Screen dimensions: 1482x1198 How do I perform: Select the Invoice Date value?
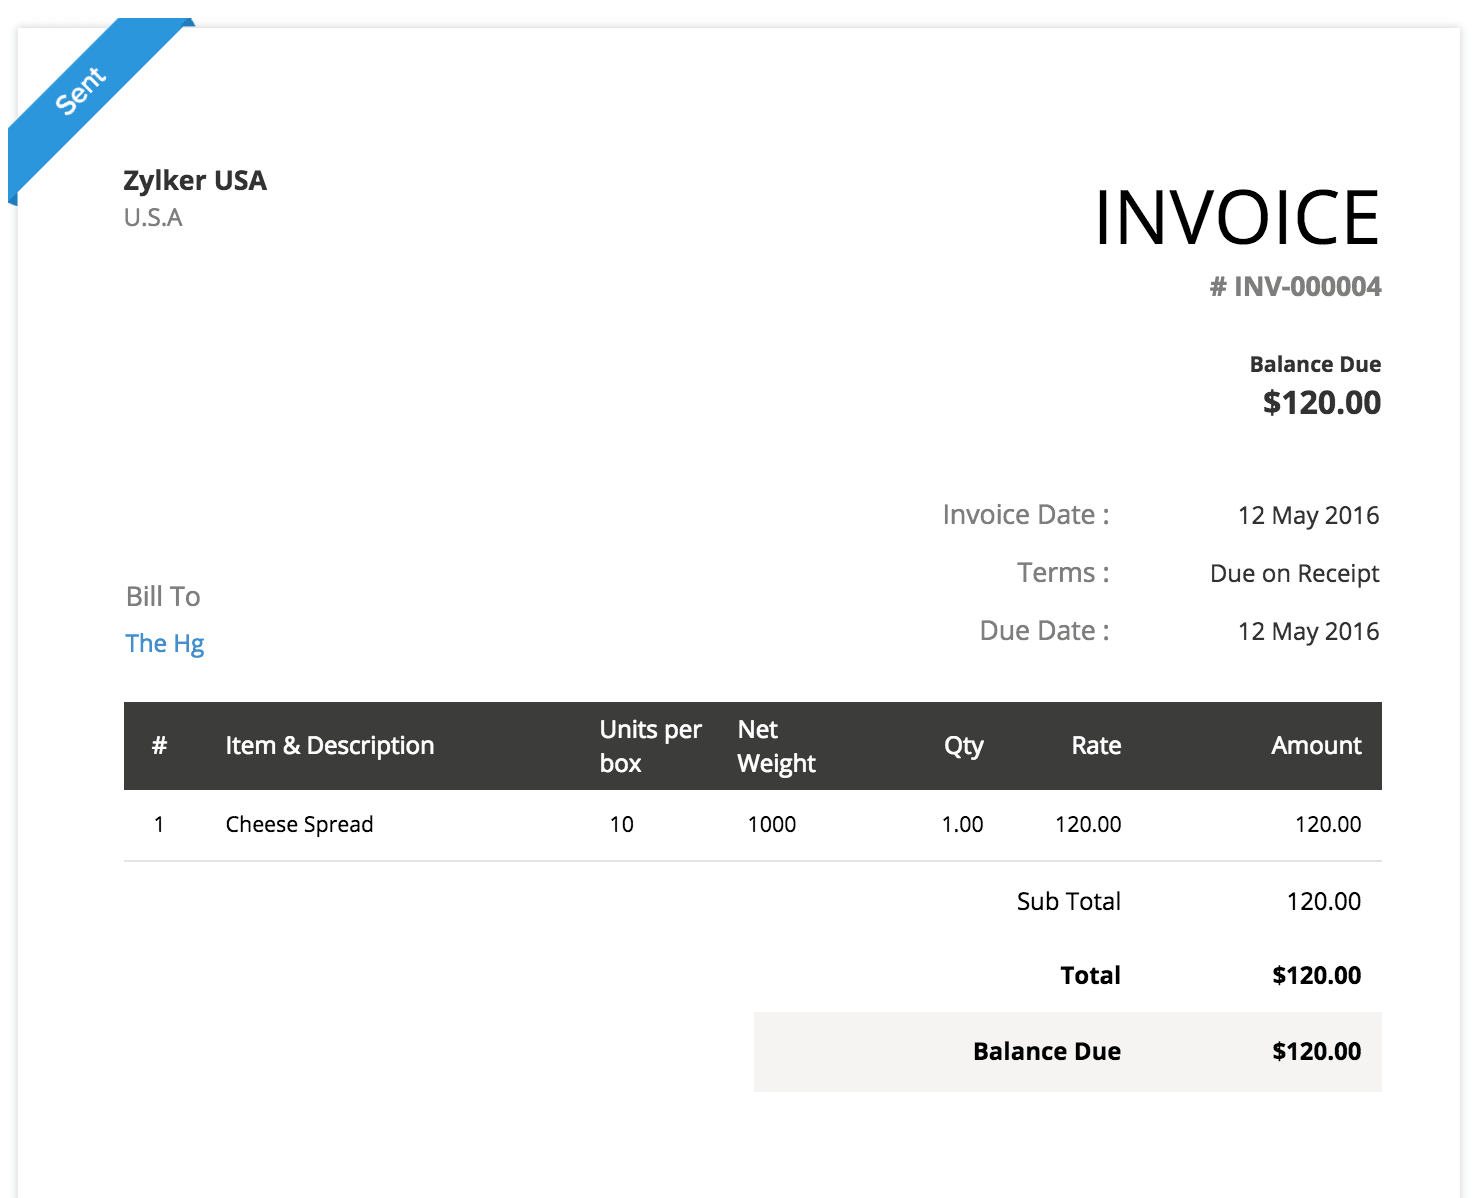[x=1308, y=516]
